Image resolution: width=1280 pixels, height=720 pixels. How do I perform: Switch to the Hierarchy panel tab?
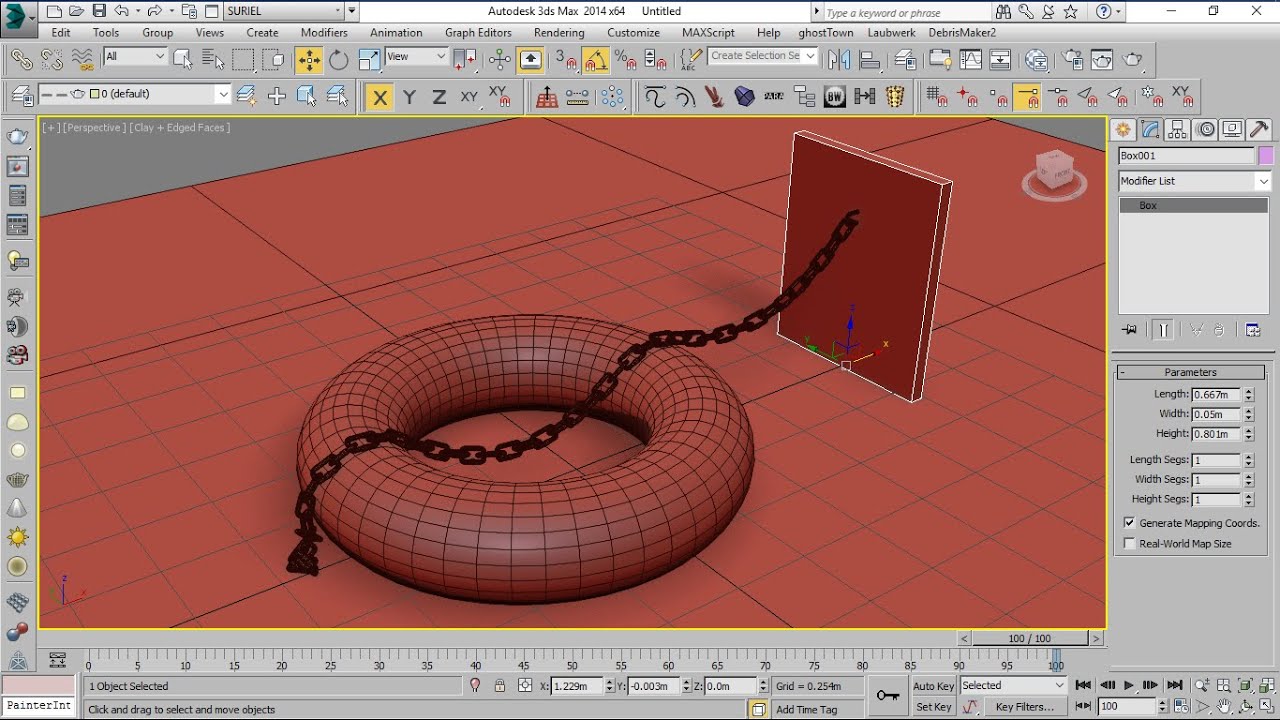(x=1178, y=129)
